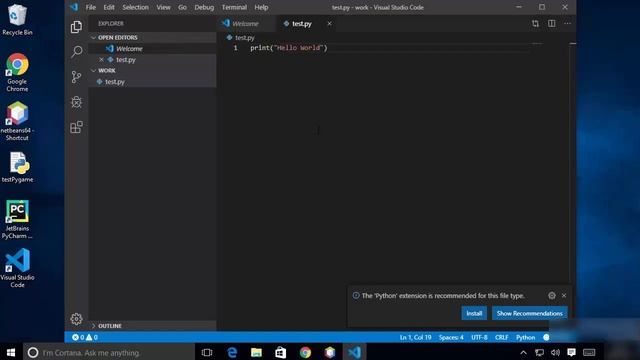Click the Cortana search box

tap(109, 352)
